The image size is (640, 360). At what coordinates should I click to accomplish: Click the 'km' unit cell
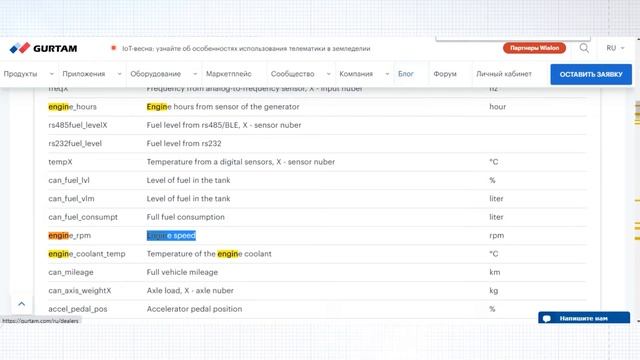tap(495, 272)
